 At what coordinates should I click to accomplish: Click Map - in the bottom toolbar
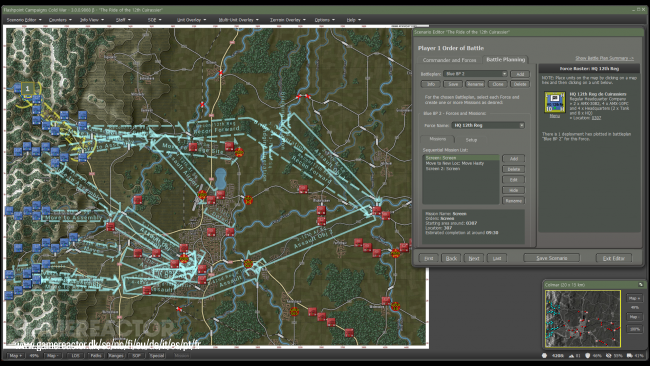pyautogui.click(x=53, y=356)
